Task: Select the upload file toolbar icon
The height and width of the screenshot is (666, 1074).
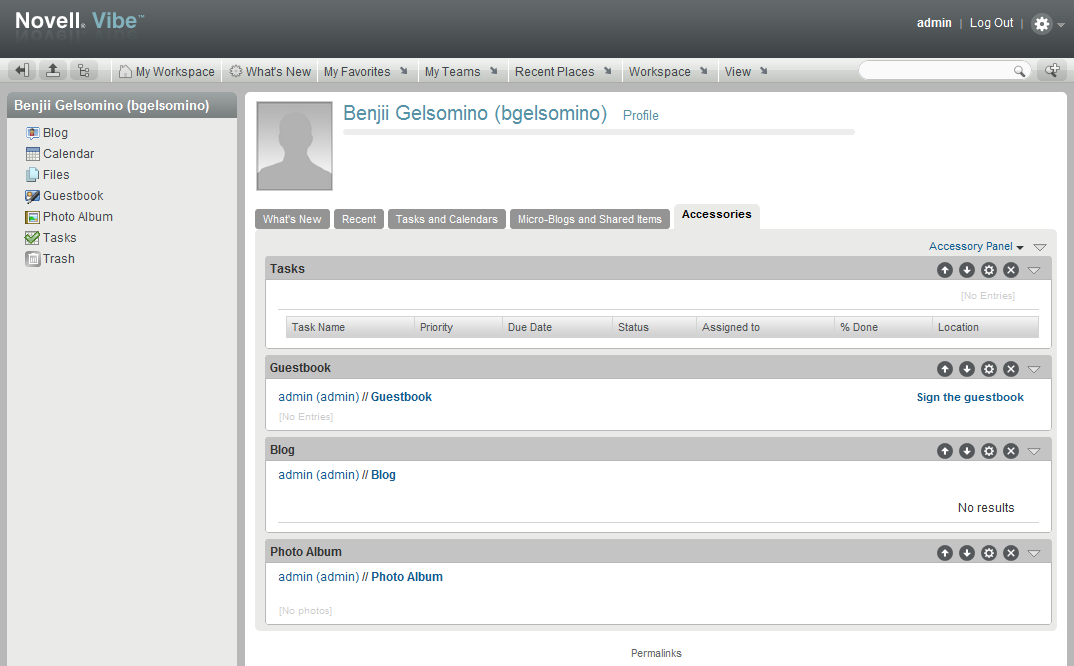Action: point(52,70)
